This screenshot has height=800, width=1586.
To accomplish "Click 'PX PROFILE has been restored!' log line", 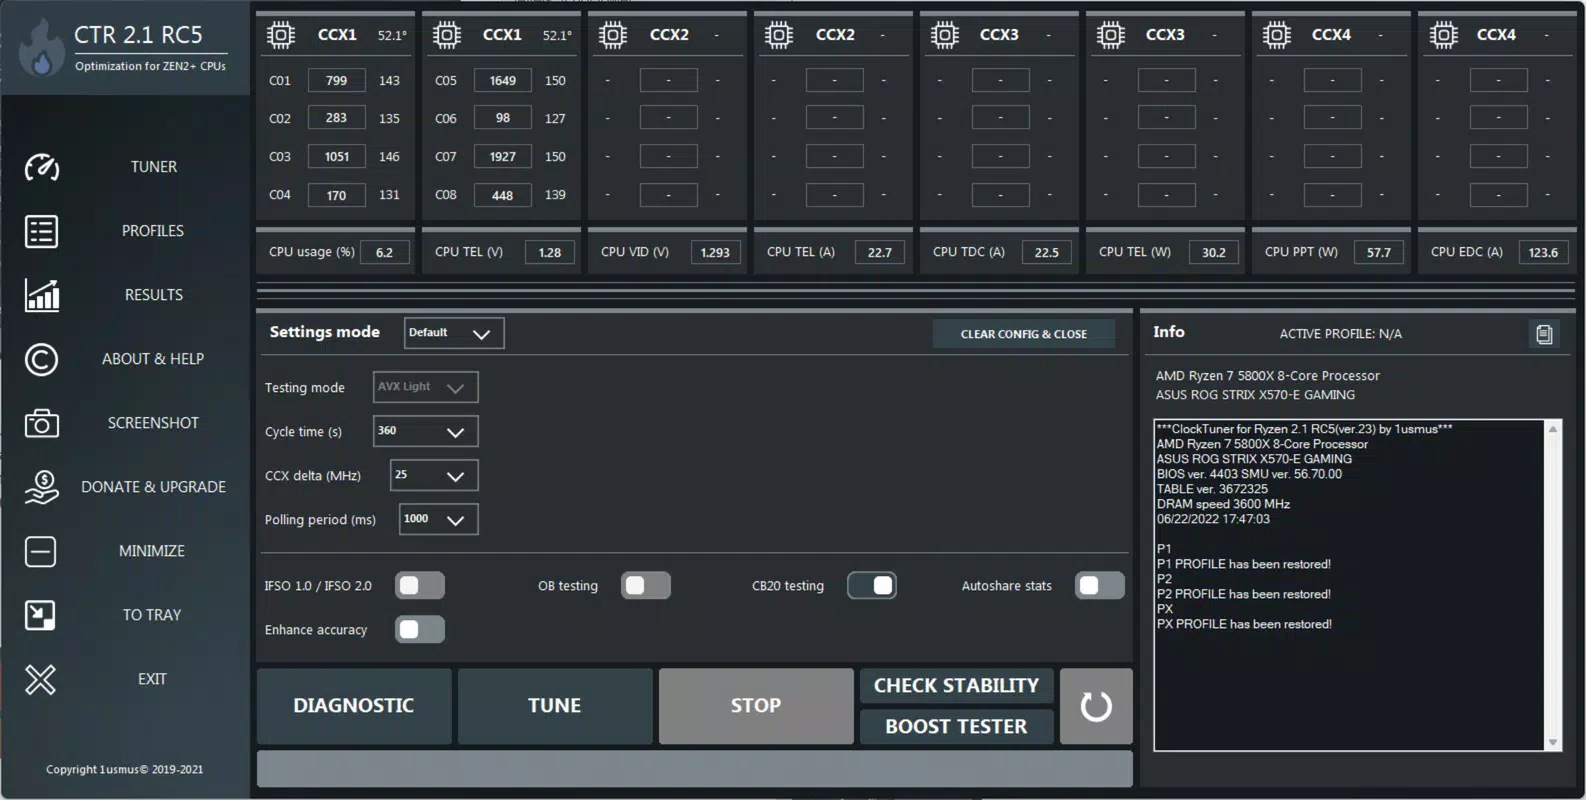I will 1244,624.
